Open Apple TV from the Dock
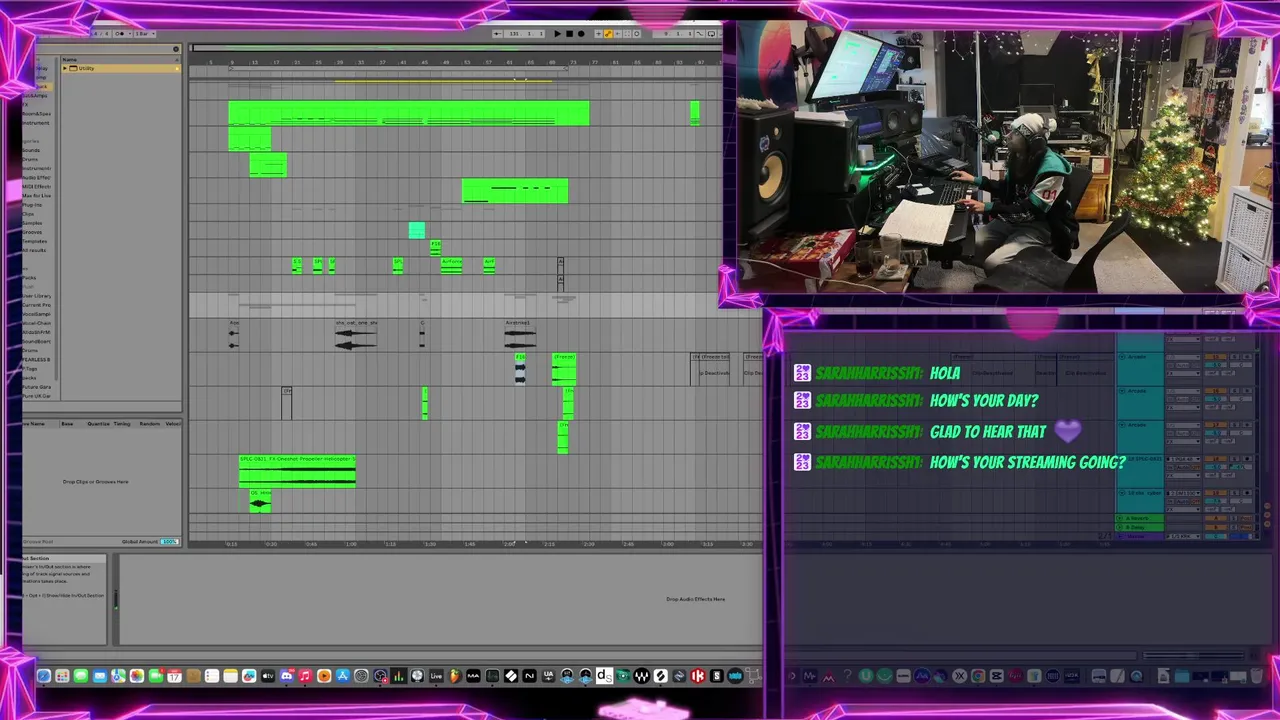Image resolution: width=1280 pixels, height=720 pixels. 268,676
